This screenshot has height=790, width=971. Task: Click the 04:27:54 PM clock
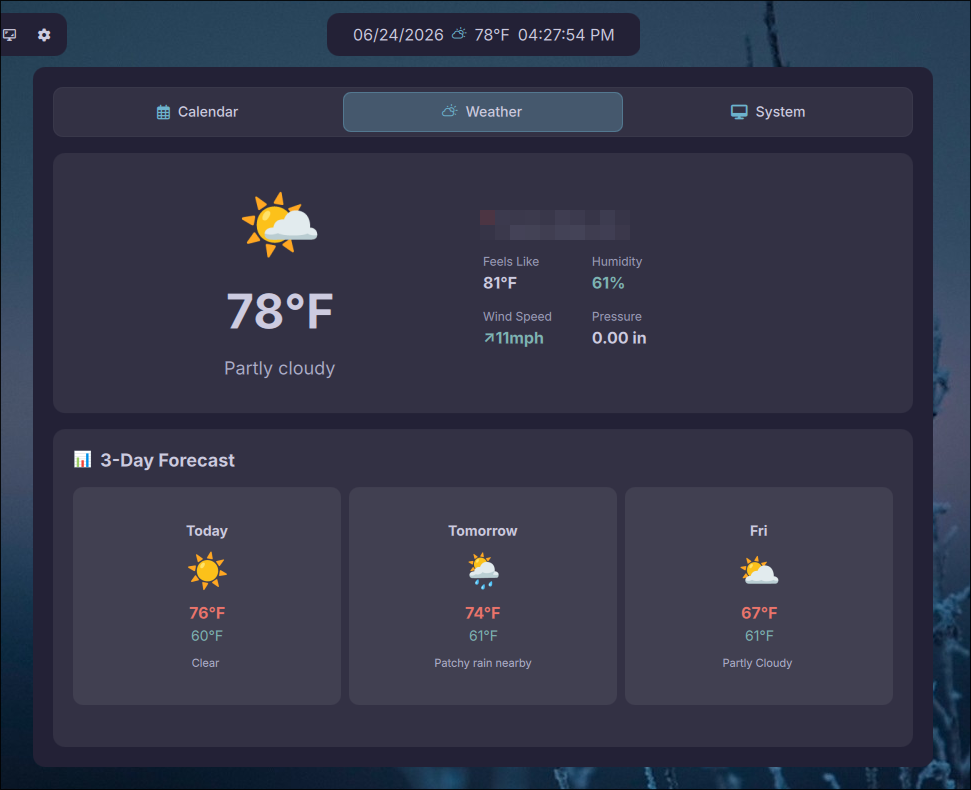[x=566, y=35]
